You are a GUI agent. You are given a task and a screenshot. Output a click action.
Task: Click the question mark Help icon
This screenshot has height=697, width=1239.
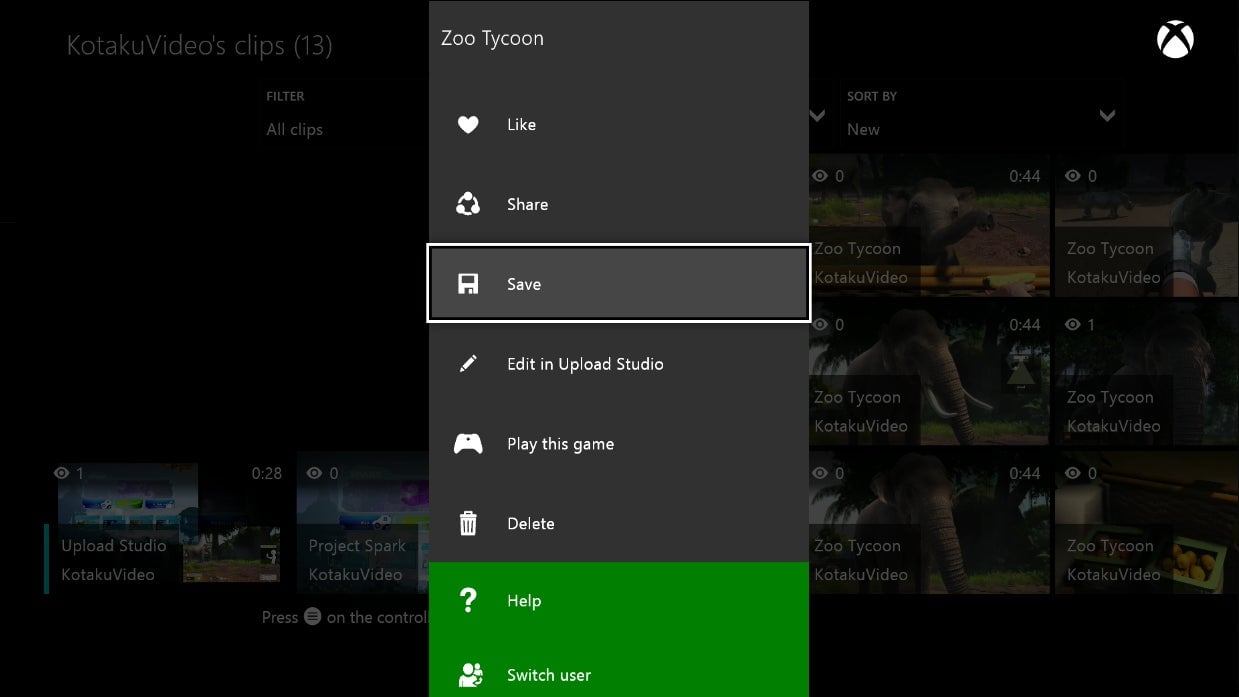[468, 601]
